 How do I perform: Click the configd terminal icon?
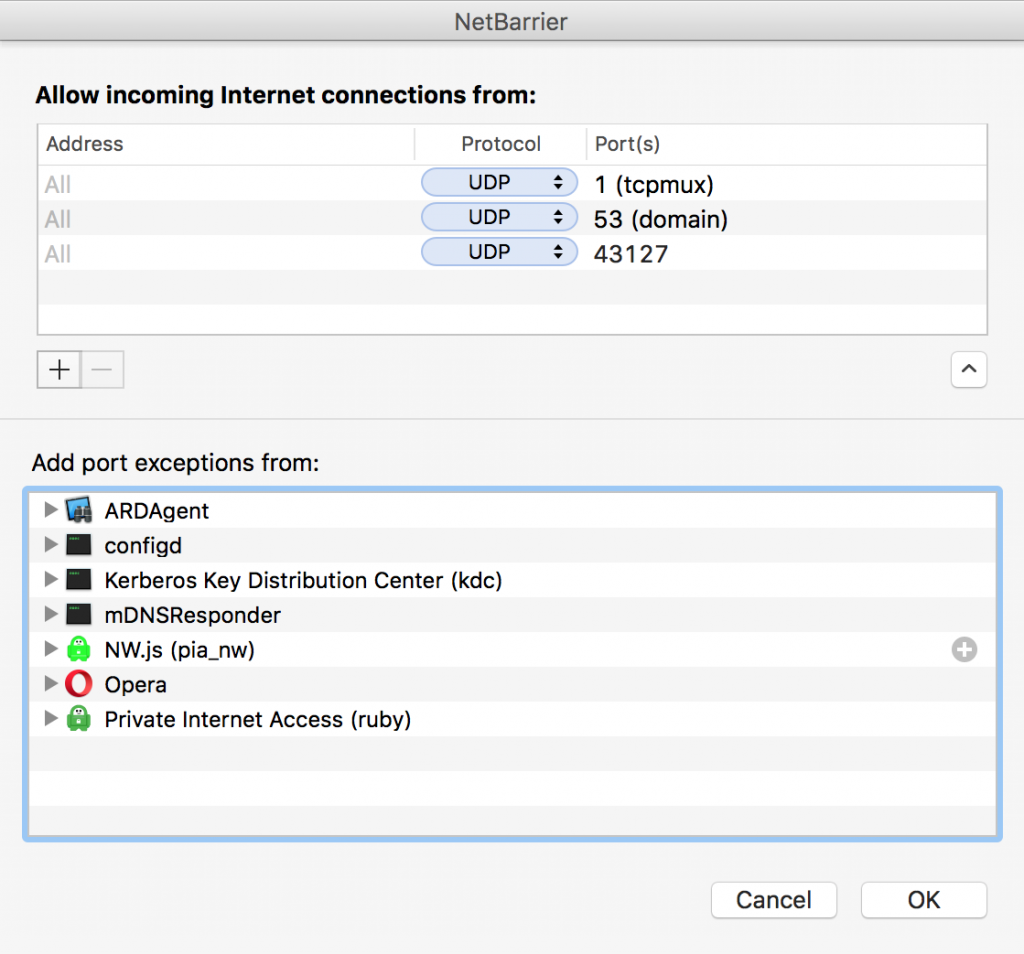click(x=78, y=545)
